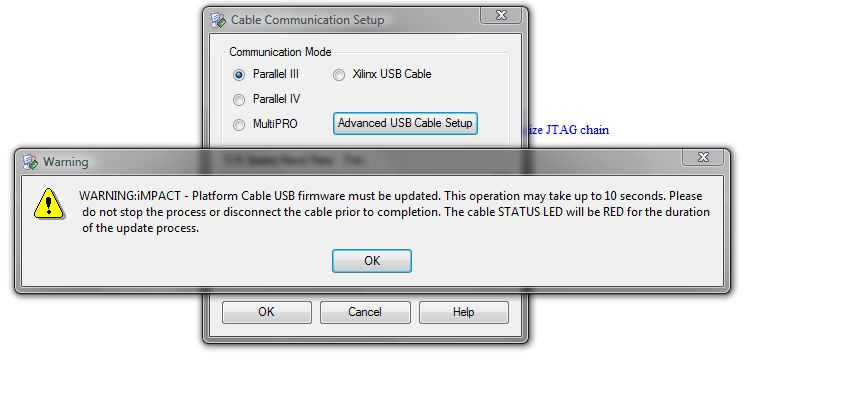The width and height of the screenshot is (849, 394).
Task: Open Advanced USB Cable Setup
Action: pos(405,123)
